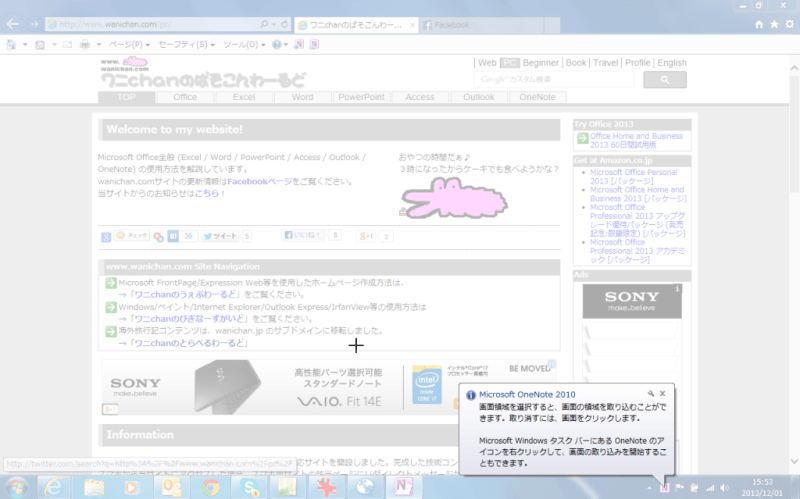This screenshot has height=499, width=800.
Task: Click the wrench options icon in OneNote balloon
Action: 651,393
